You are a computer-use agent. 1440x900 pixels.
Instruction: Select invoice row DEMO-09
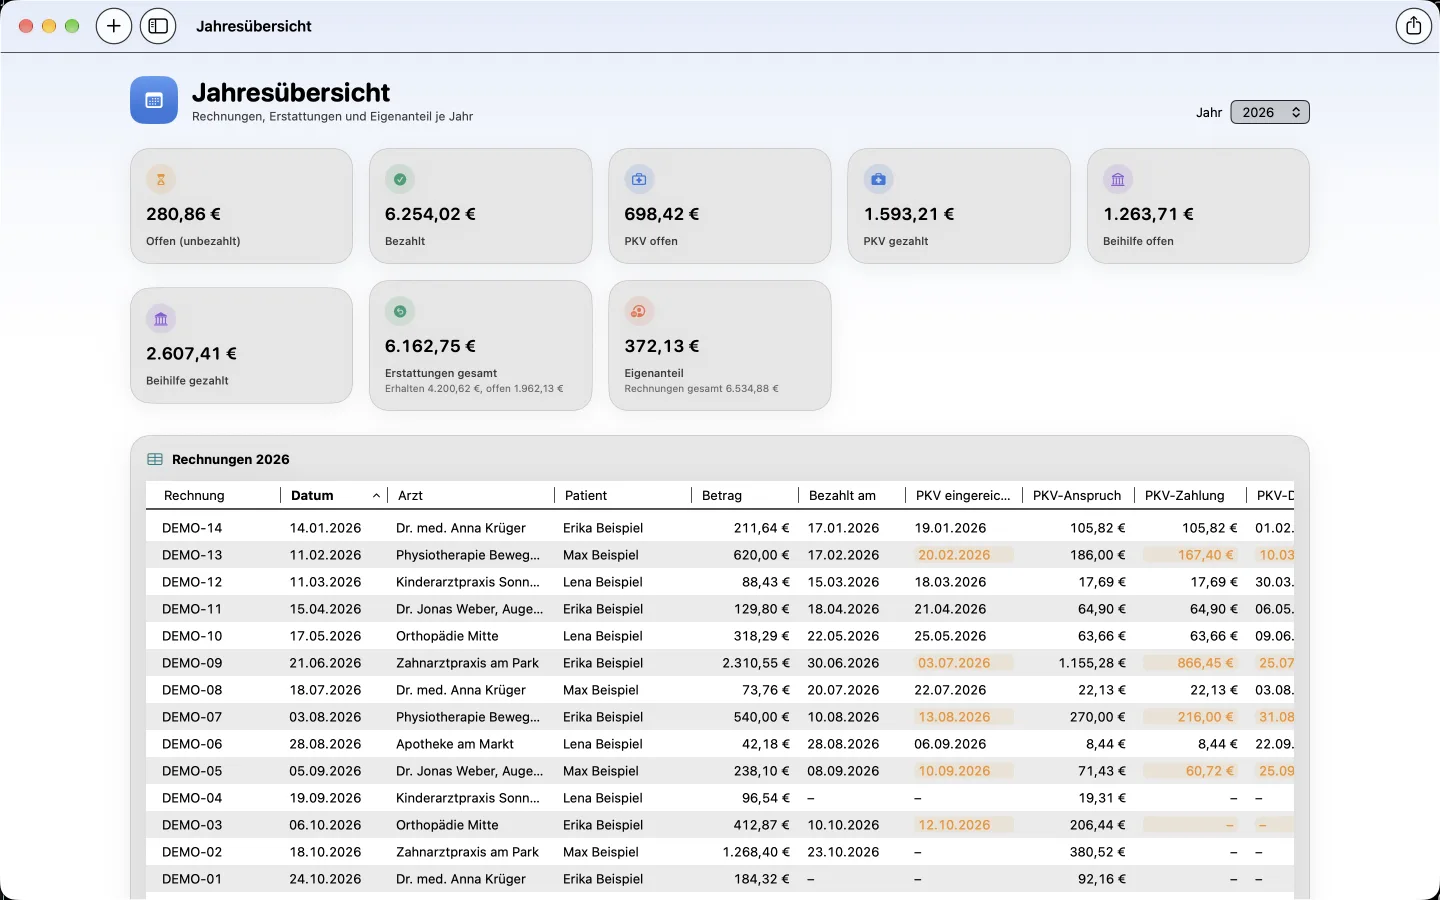[720, 663]
